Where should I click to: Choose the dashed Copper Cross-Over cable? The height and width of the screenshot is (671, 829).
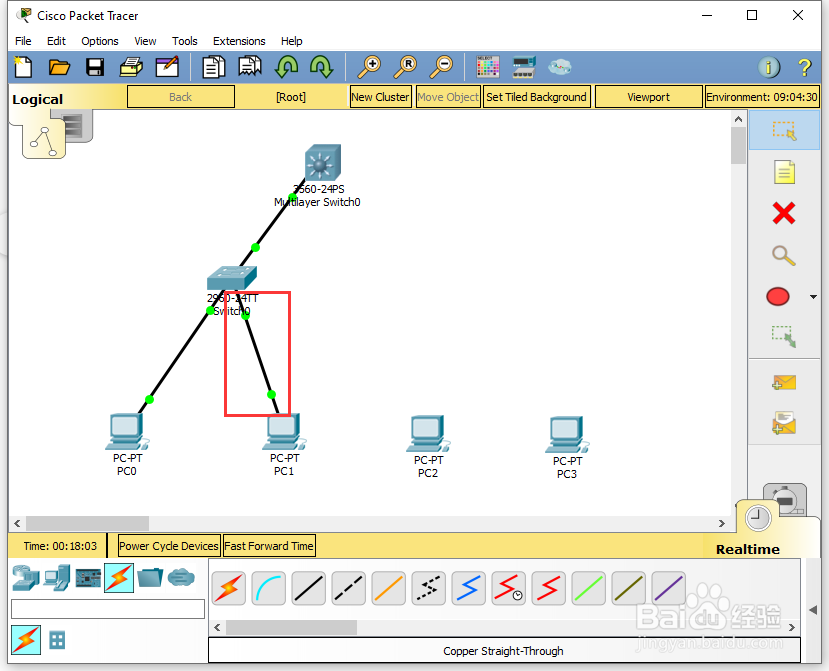click(x=348, y=588)
